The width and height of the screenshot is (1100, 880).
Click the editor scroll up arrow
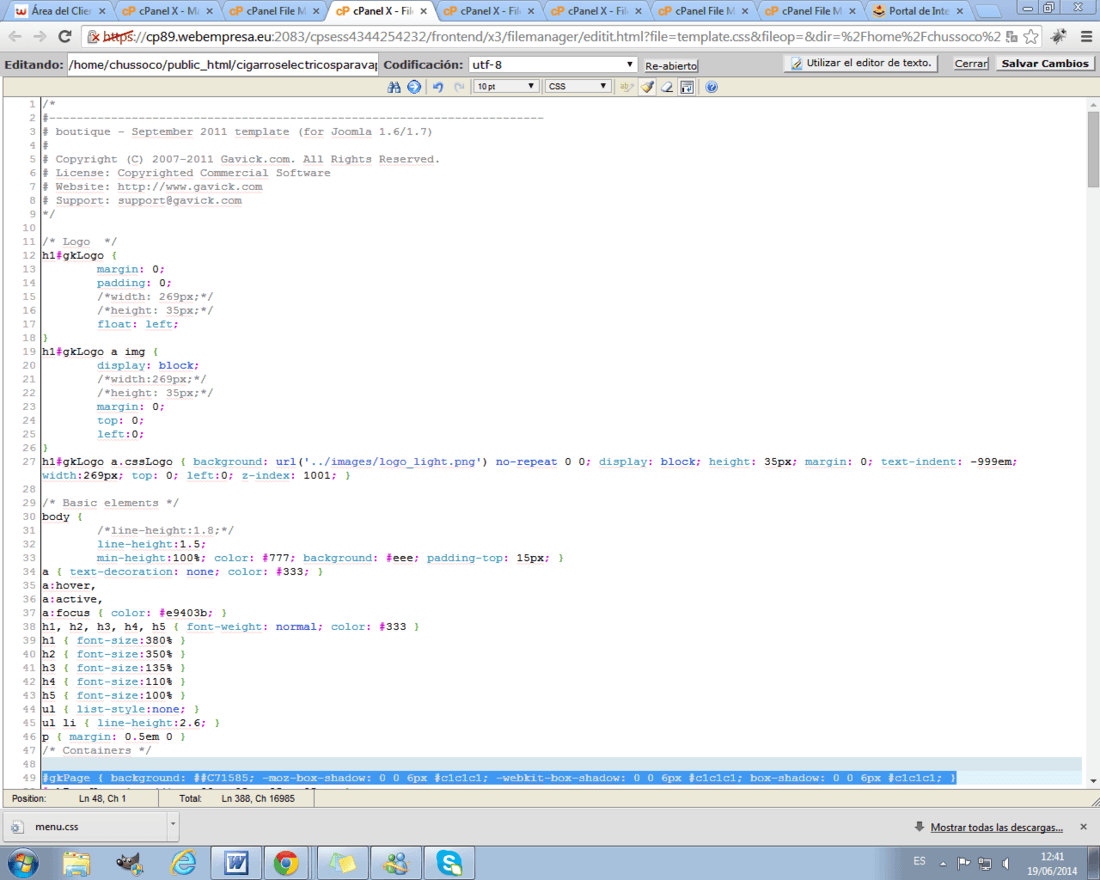coord(1093,105)
